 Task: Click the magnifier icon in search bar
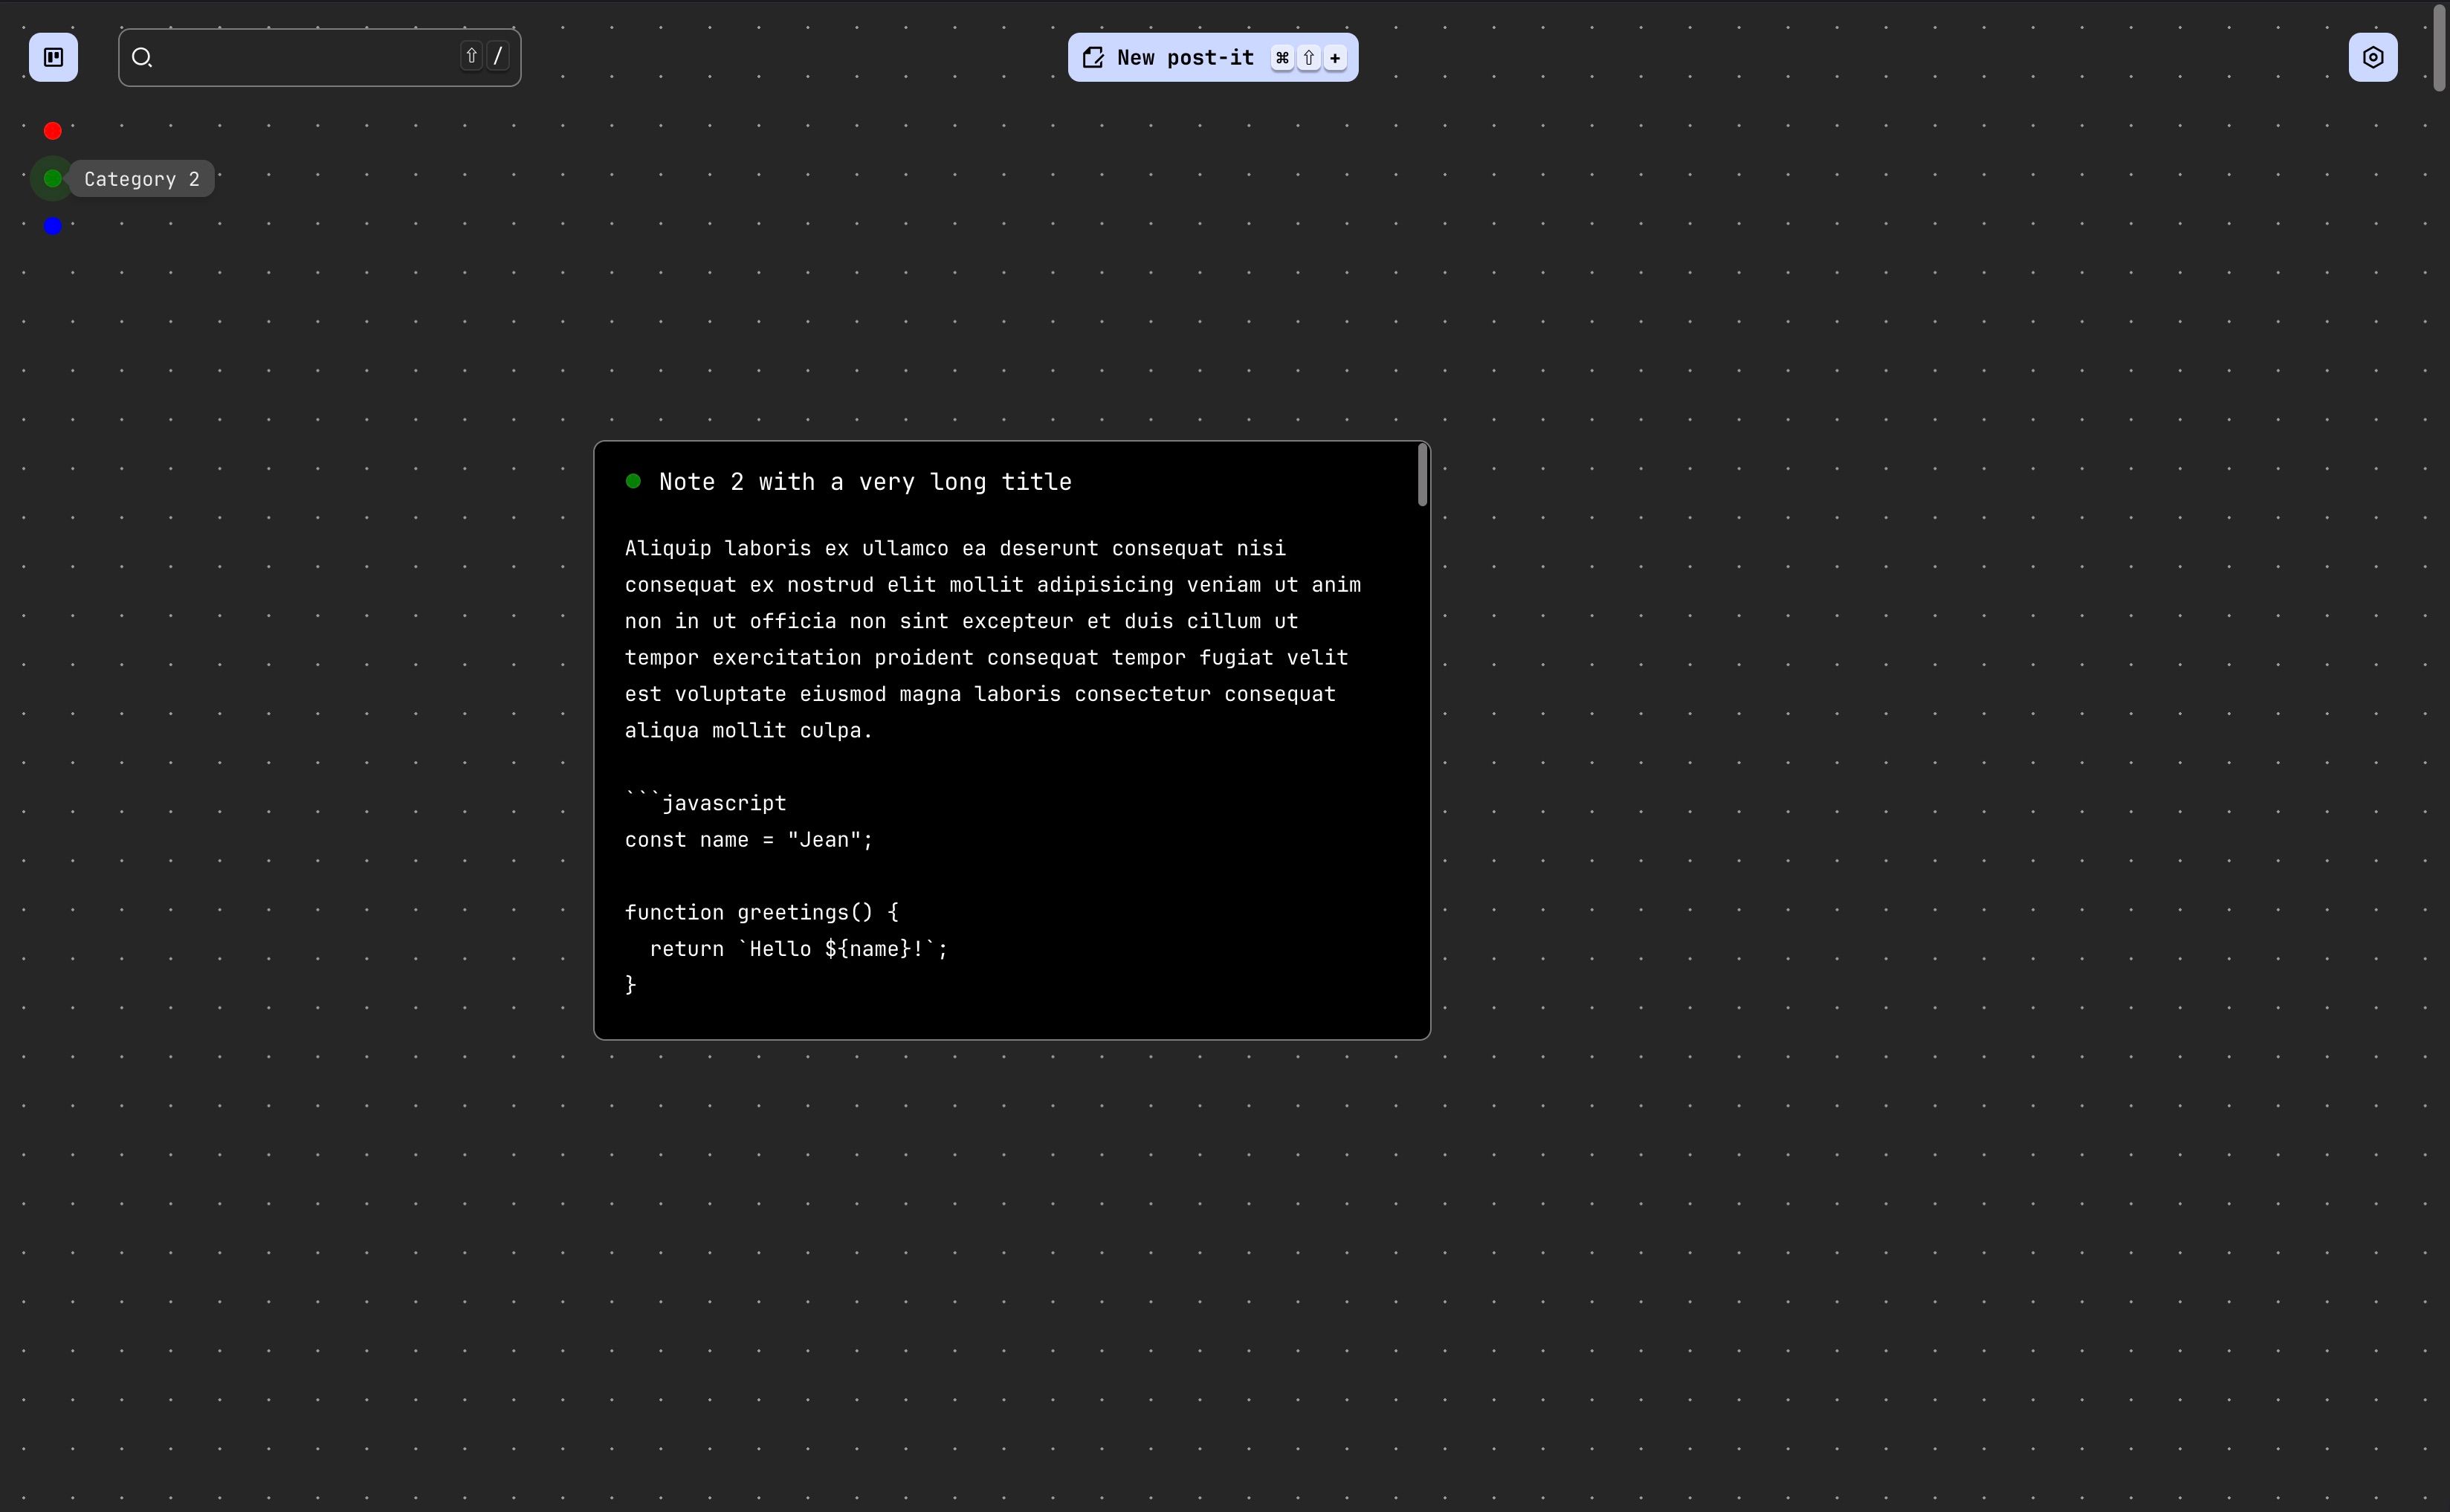[142, 58]
